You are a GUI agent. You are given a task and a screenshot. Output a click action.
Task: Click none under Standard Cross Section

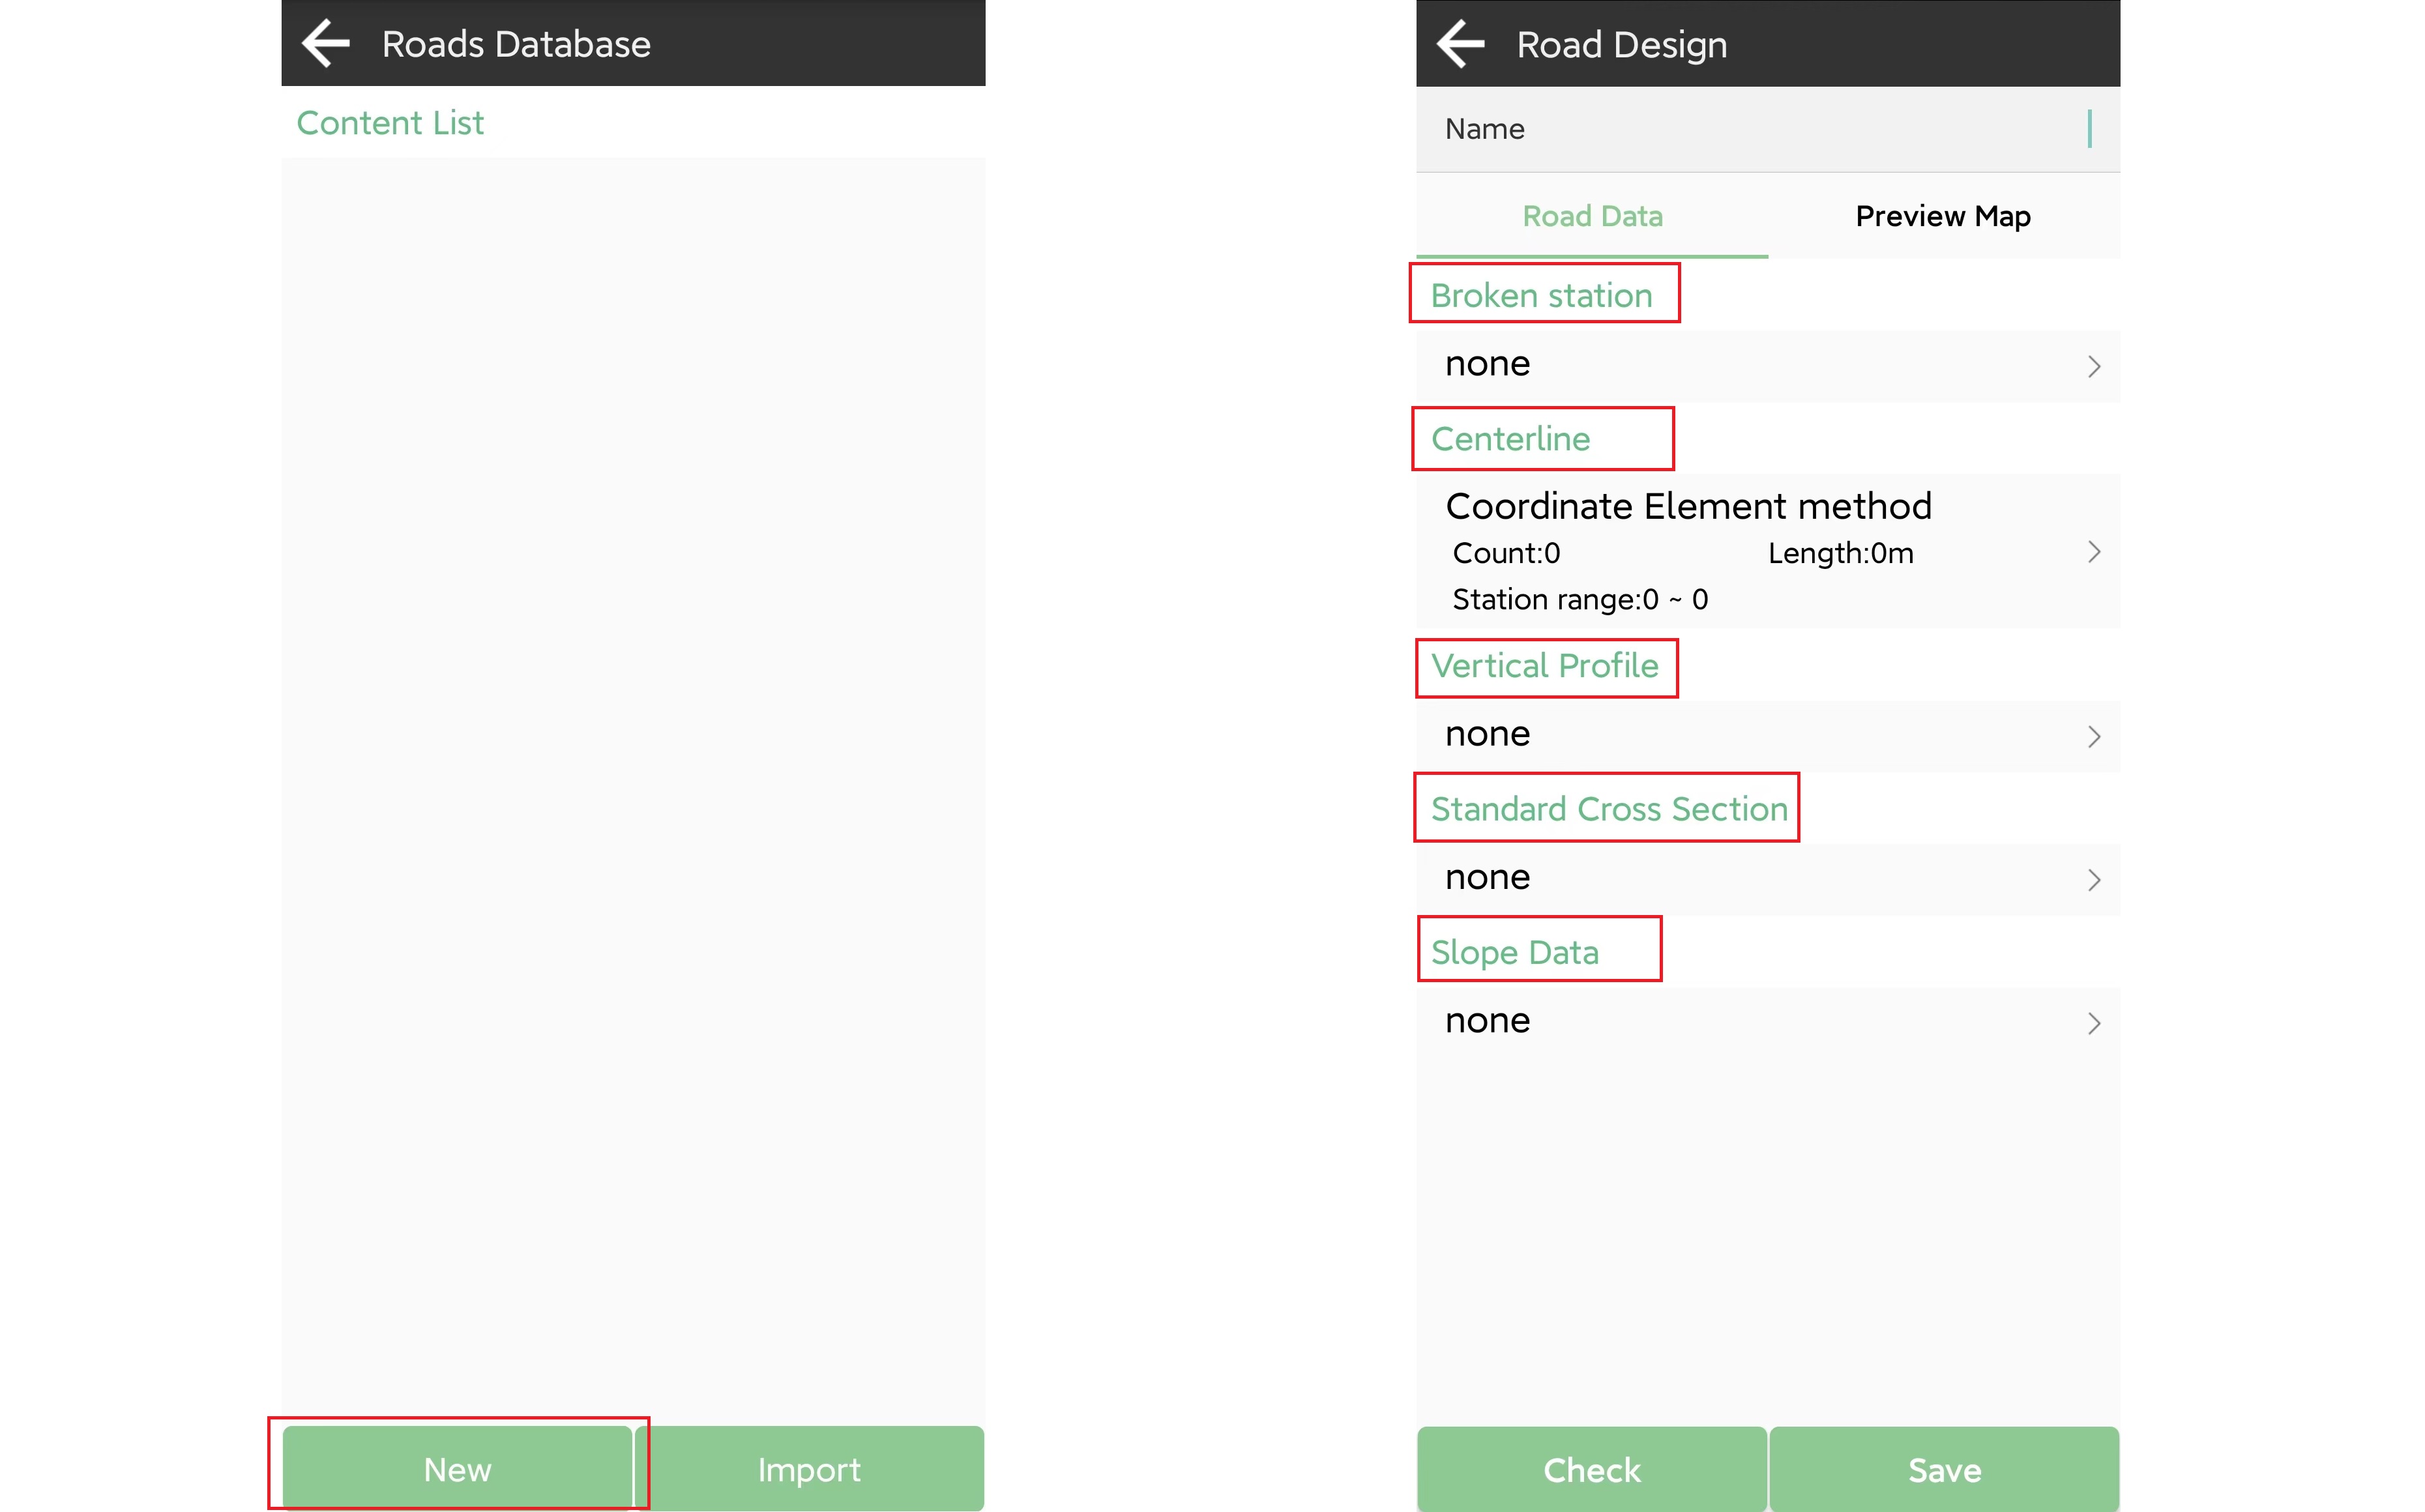[x=1487, y=877]
